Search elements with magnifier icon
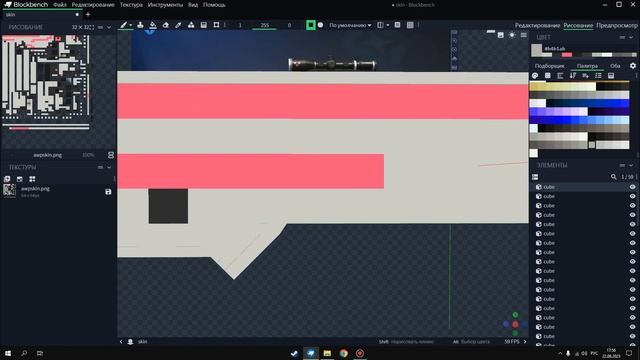 point(613,177)
